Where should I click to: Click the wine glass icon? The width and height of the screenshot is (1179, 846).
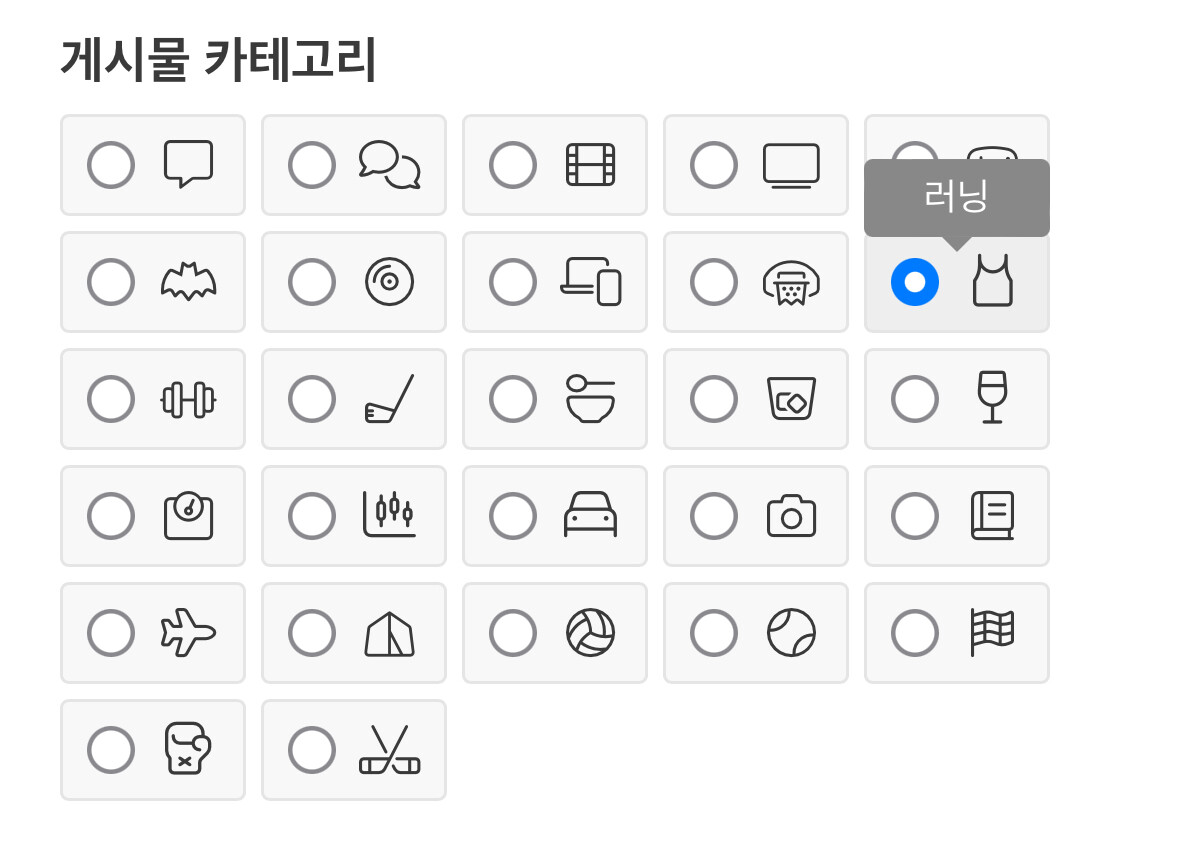(x=992, y=398)
